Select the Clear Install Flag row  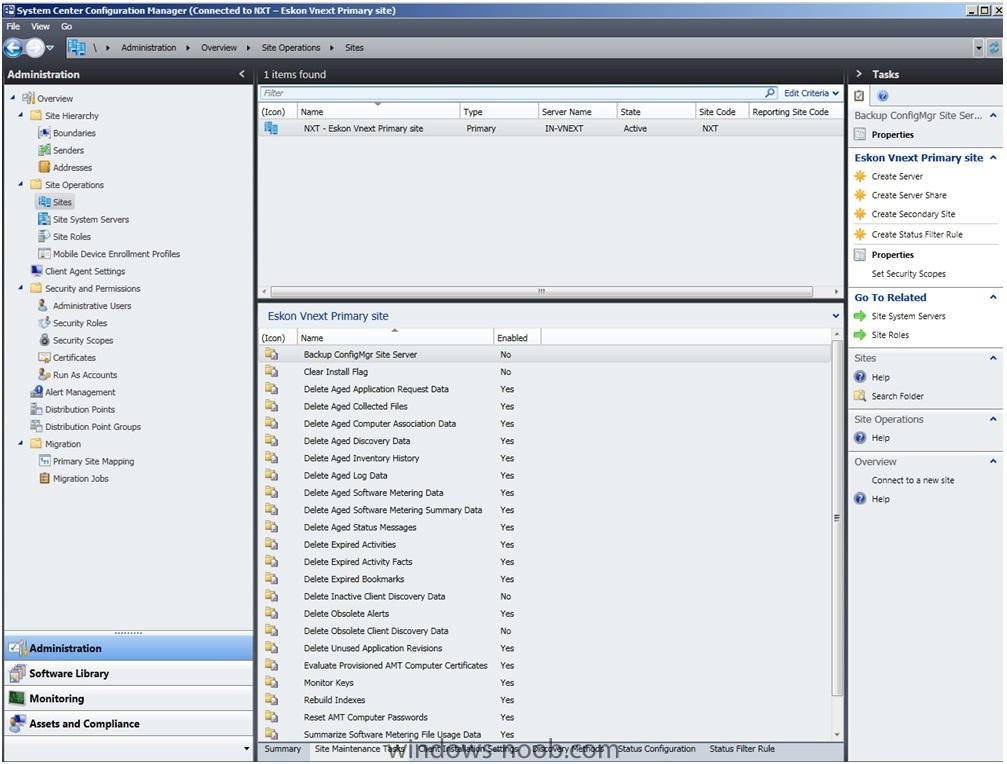[x=546, y=372]
